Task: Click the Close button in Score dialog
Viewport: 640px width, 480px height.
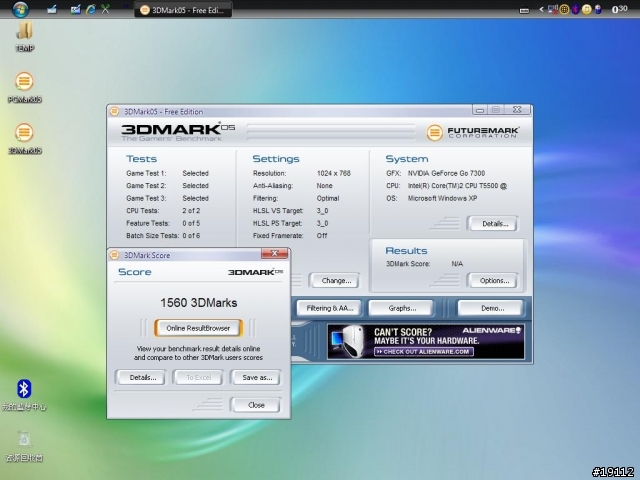Action: tap(256, 405)
